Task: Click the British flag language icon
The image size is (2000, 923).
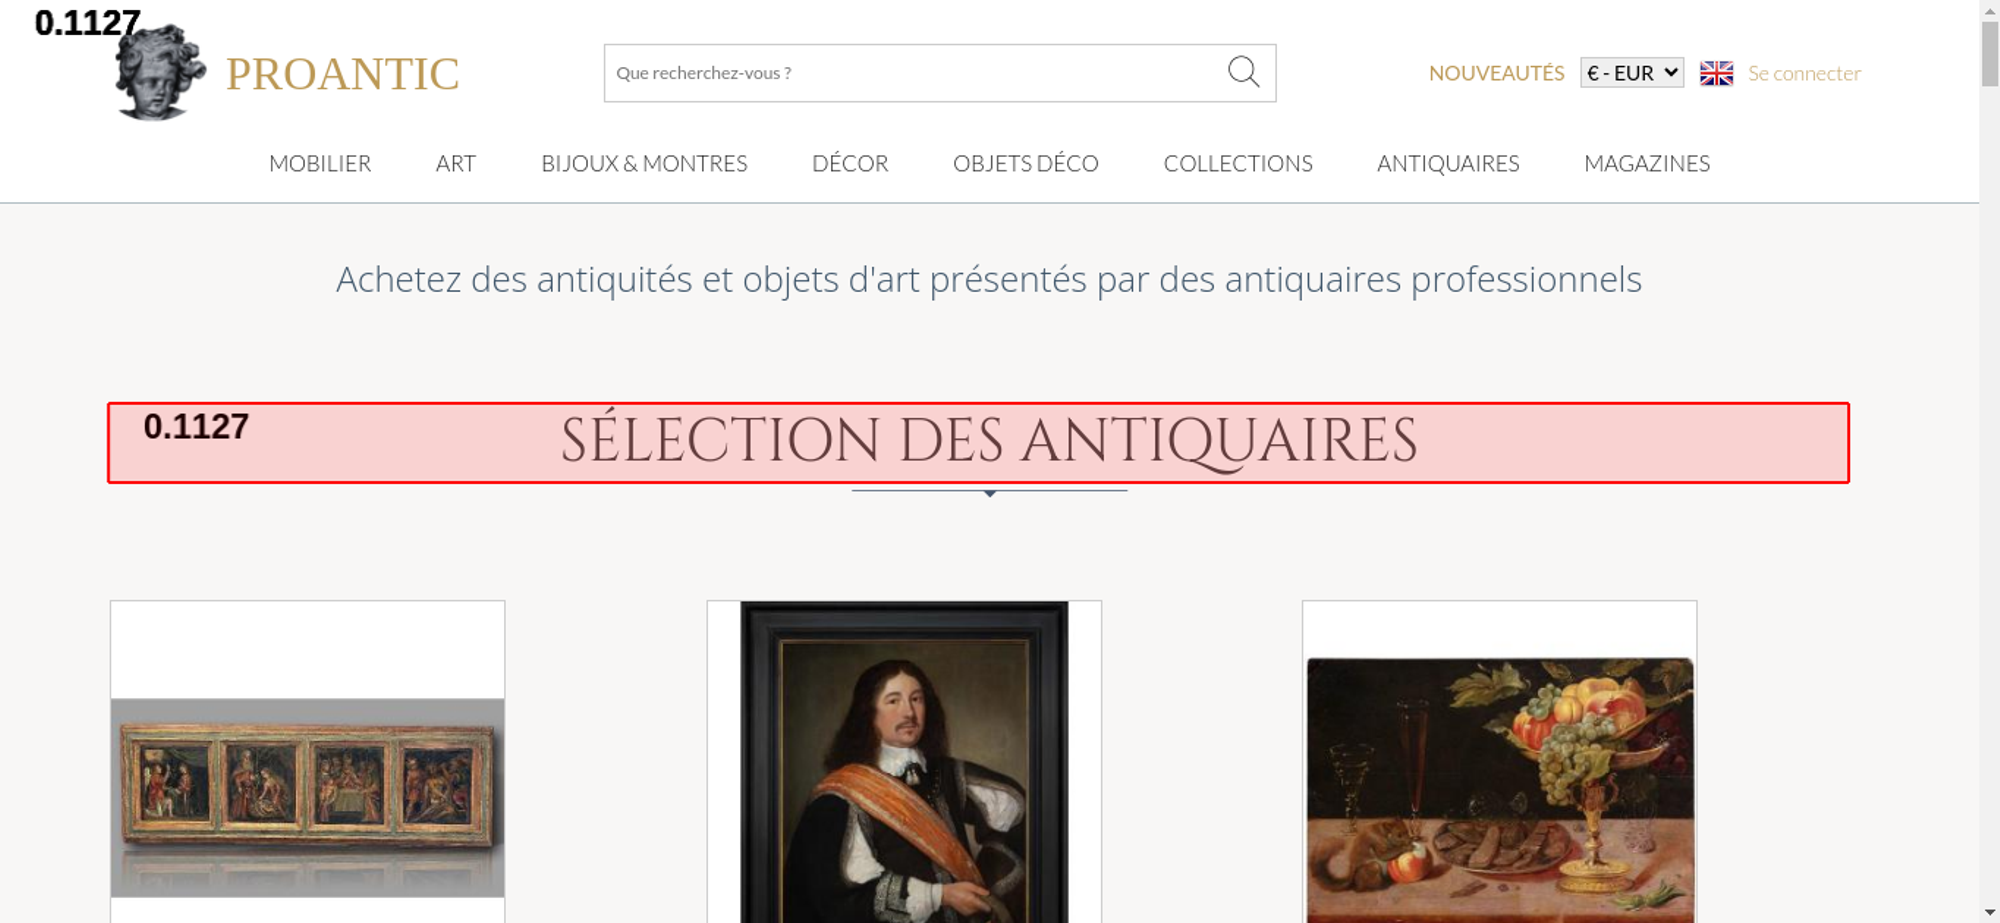Action: [1716, 73]
